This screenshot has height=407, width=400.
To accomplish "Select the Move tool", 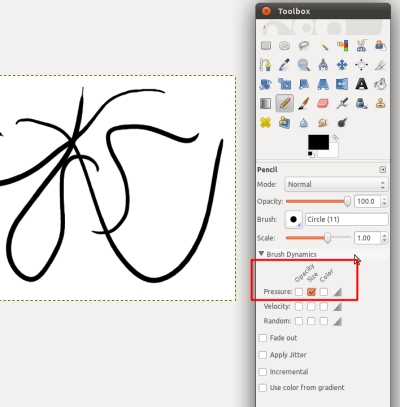I will pyautogui.click(x=342, y=65).
